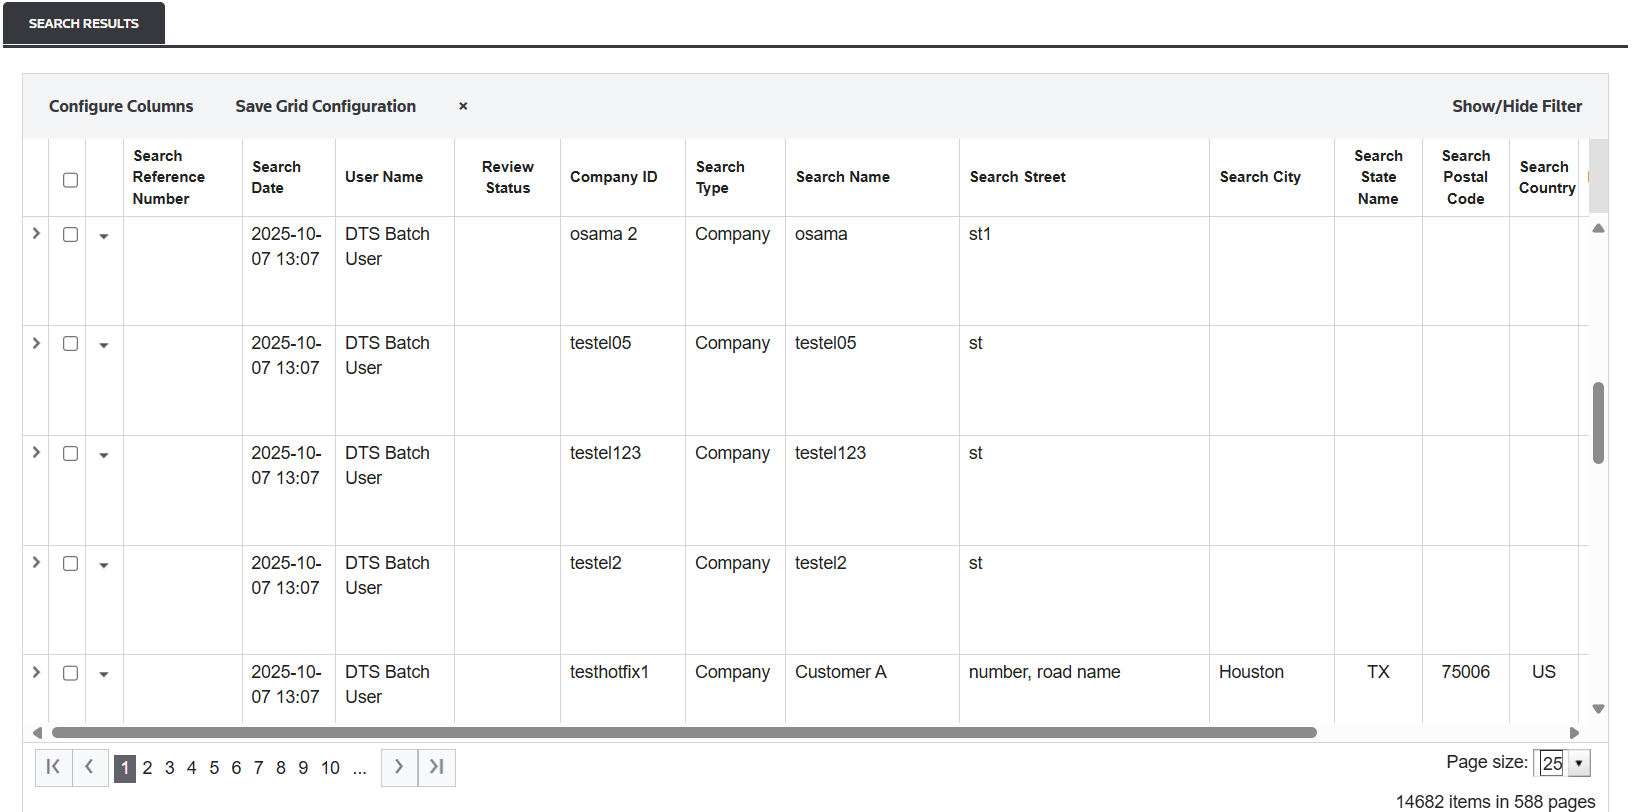Click the horizontal scrollbar of the grid
The image size is (1635, 812).
684,733
